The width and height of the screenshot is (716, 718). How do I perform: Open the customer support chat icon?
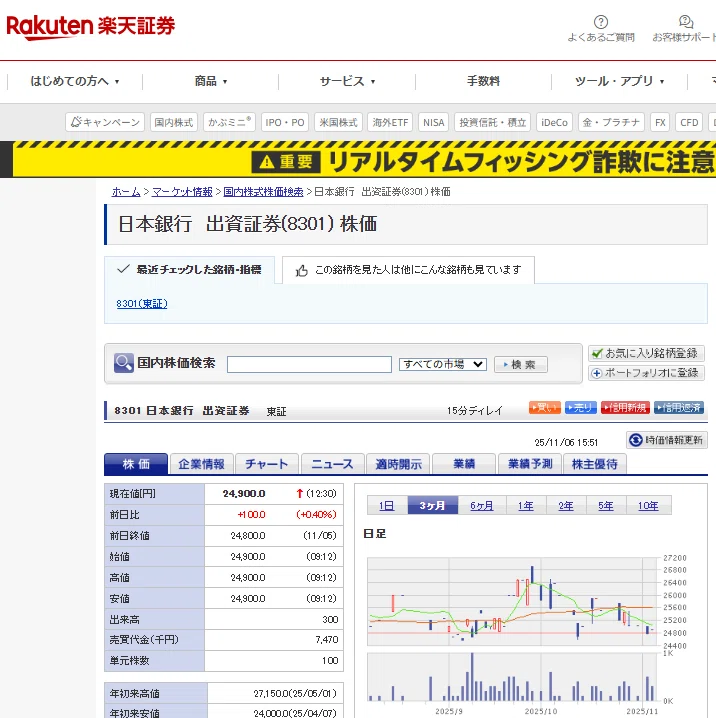(x=686, y=21)
